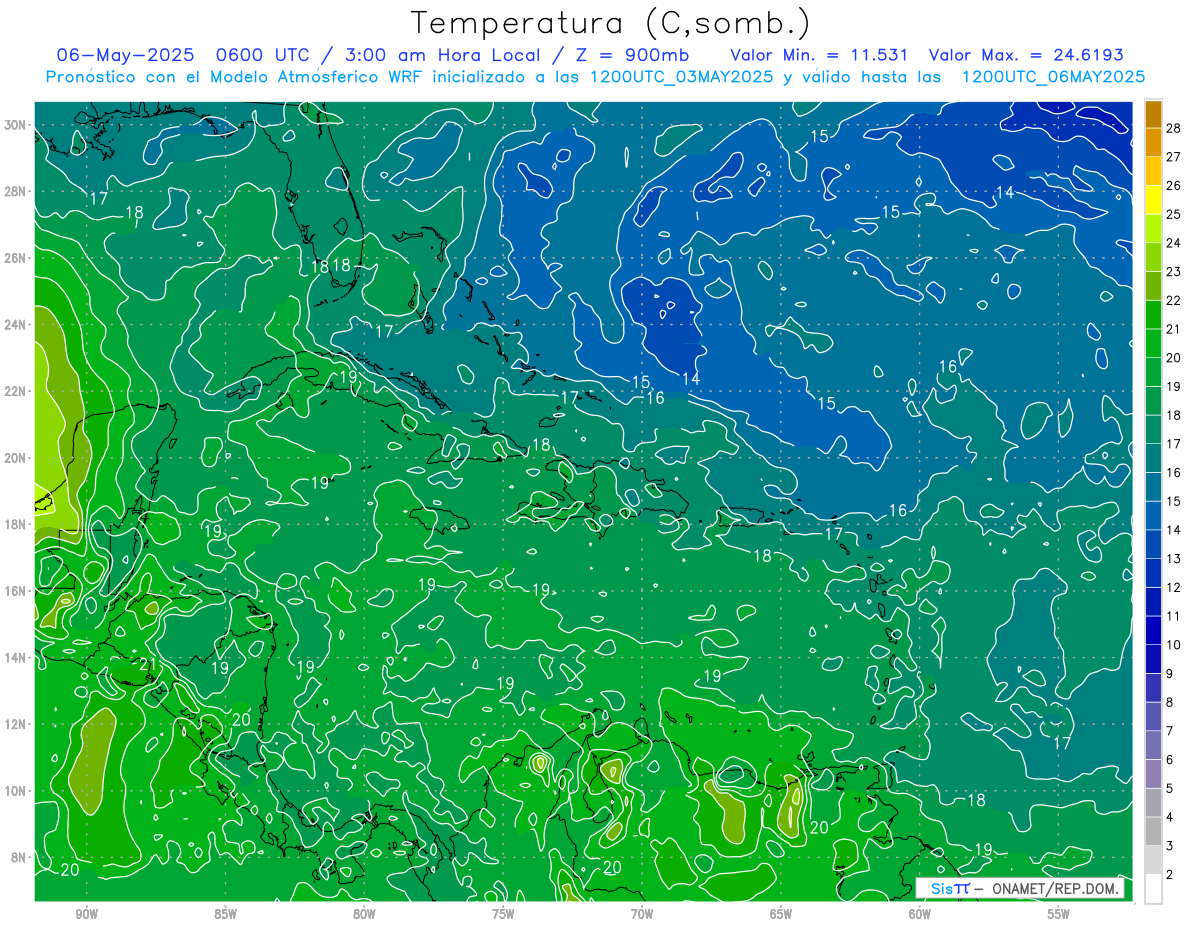The image size is (1200, 927).
Task: Click the legend value 9
Action: (x=1170, y=674)
